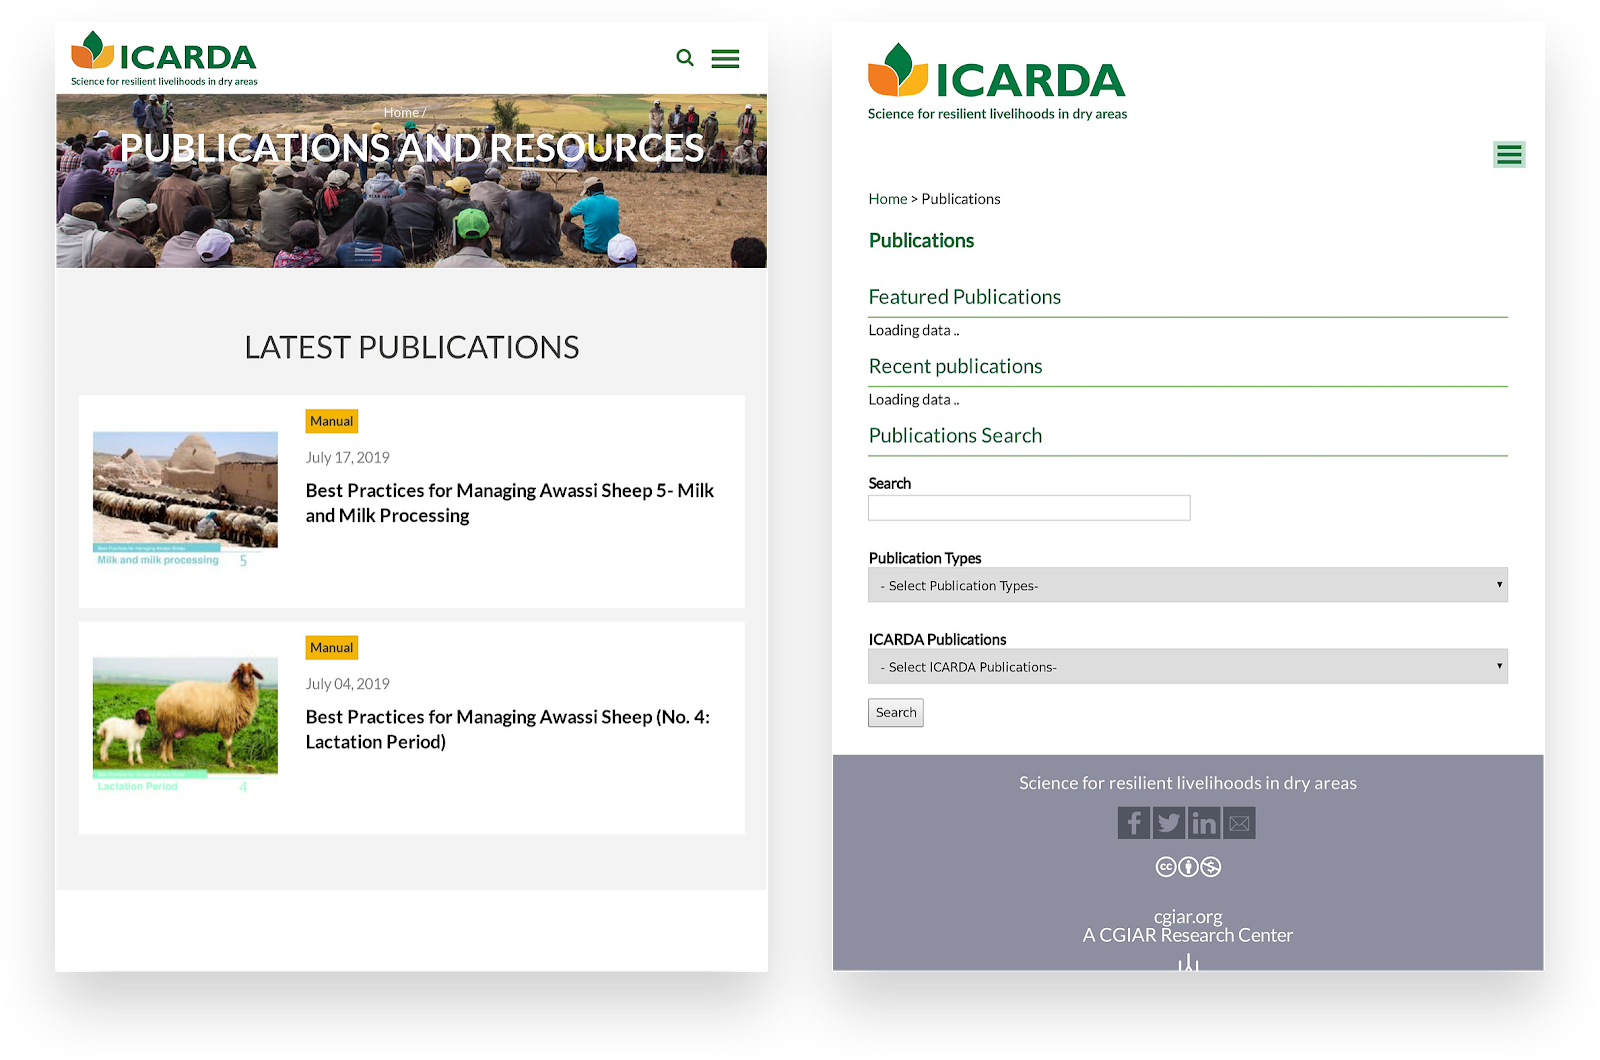Open the hamburger menu on the left page

[x=725, y=58]
